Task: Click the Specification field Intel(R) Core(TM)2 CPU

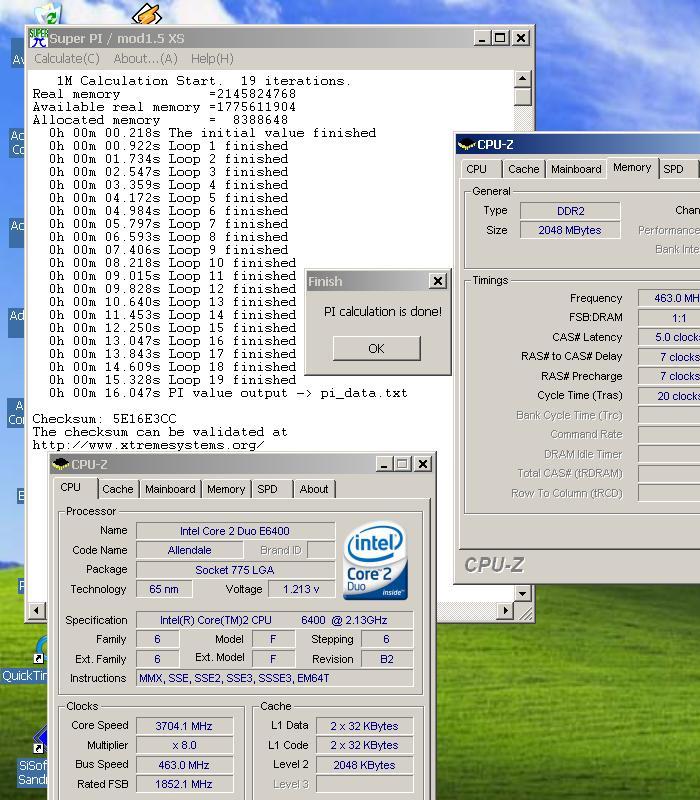Action: pyautogui.click(x=274, y=620)
